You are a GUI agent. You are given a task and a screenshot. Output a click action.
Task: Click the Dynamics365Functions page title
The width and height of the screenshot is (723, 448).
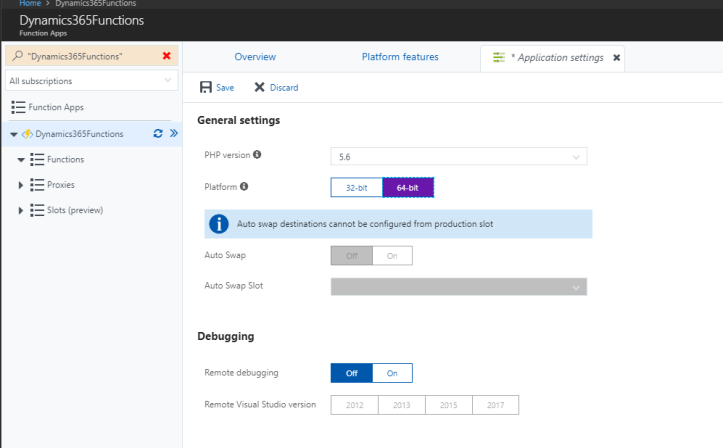click(x=82, y=20)
